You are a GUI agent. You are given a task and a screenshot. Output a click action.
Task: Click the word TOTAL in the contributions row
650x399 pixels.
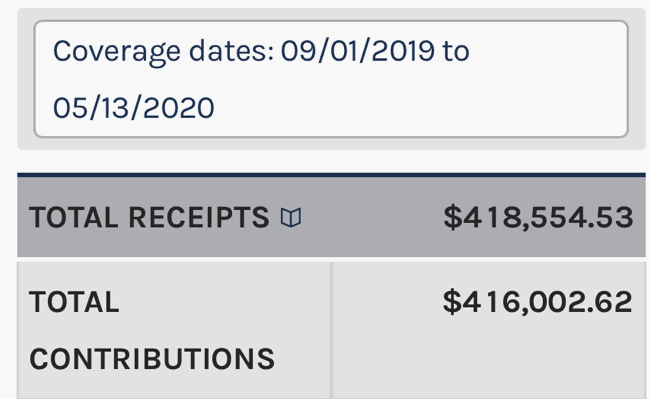tap(74, 302)
